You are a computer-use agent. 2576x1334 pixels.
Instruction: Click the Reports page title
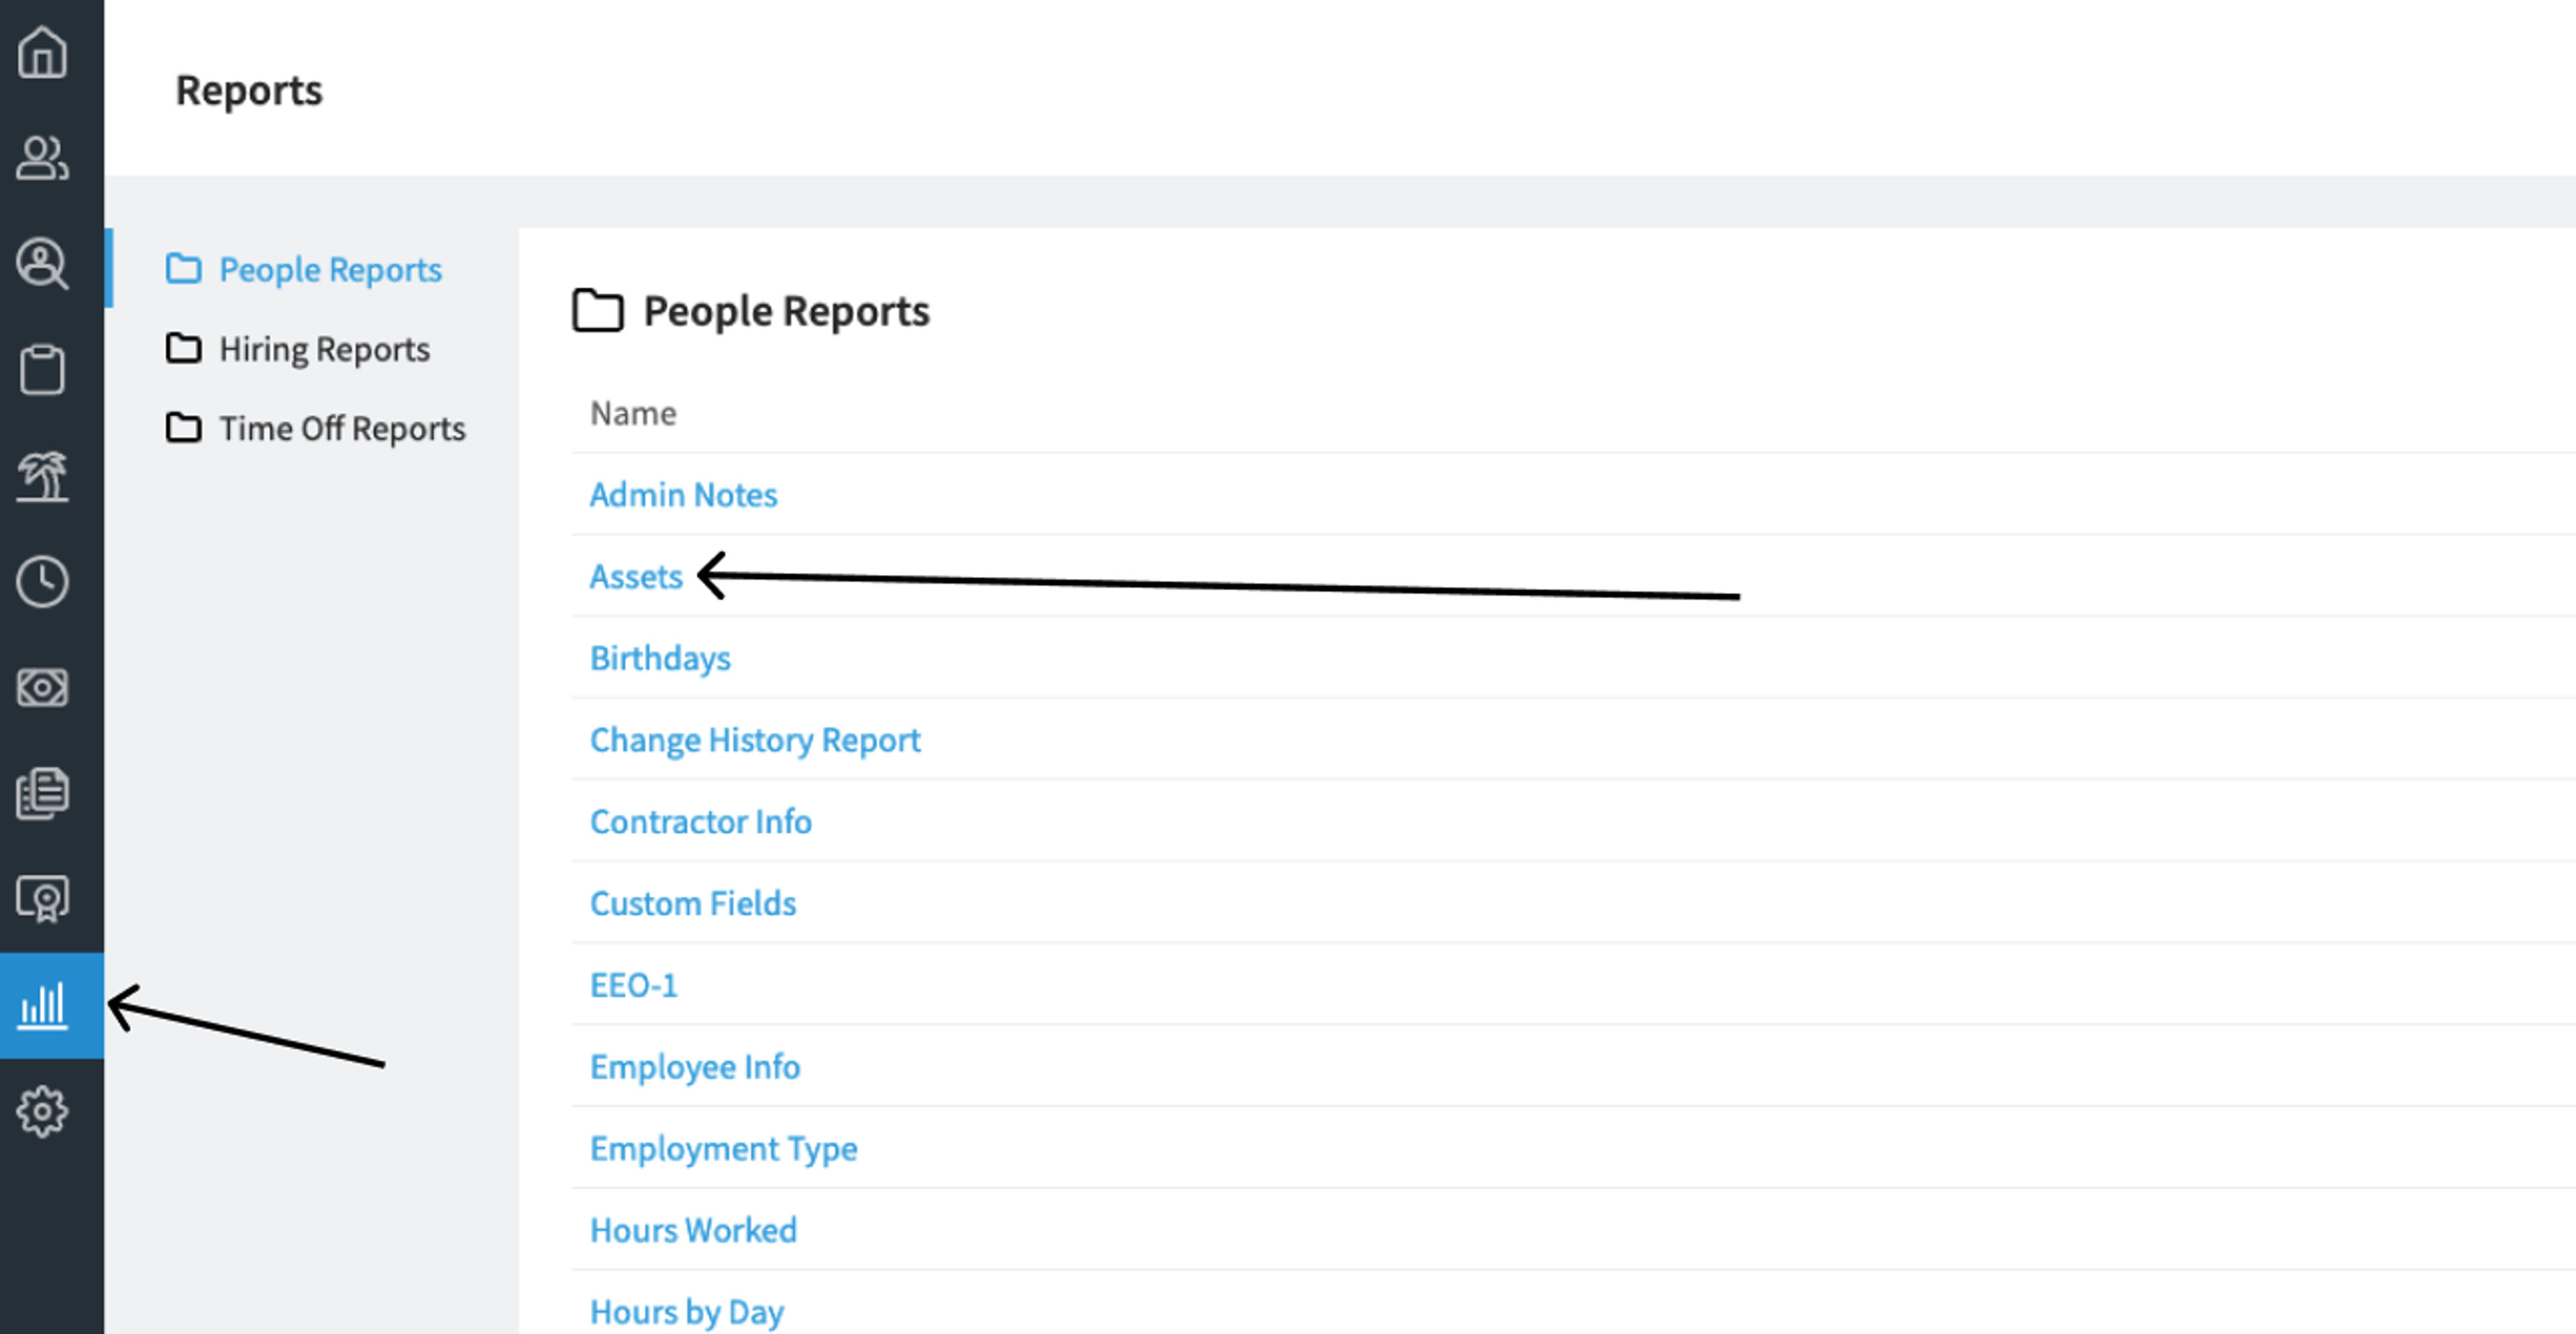click(249, 91)
